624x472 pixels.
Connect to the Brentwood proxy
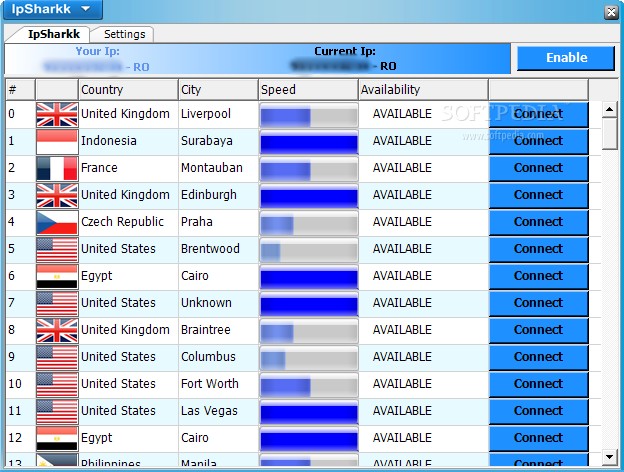[538, 249]
